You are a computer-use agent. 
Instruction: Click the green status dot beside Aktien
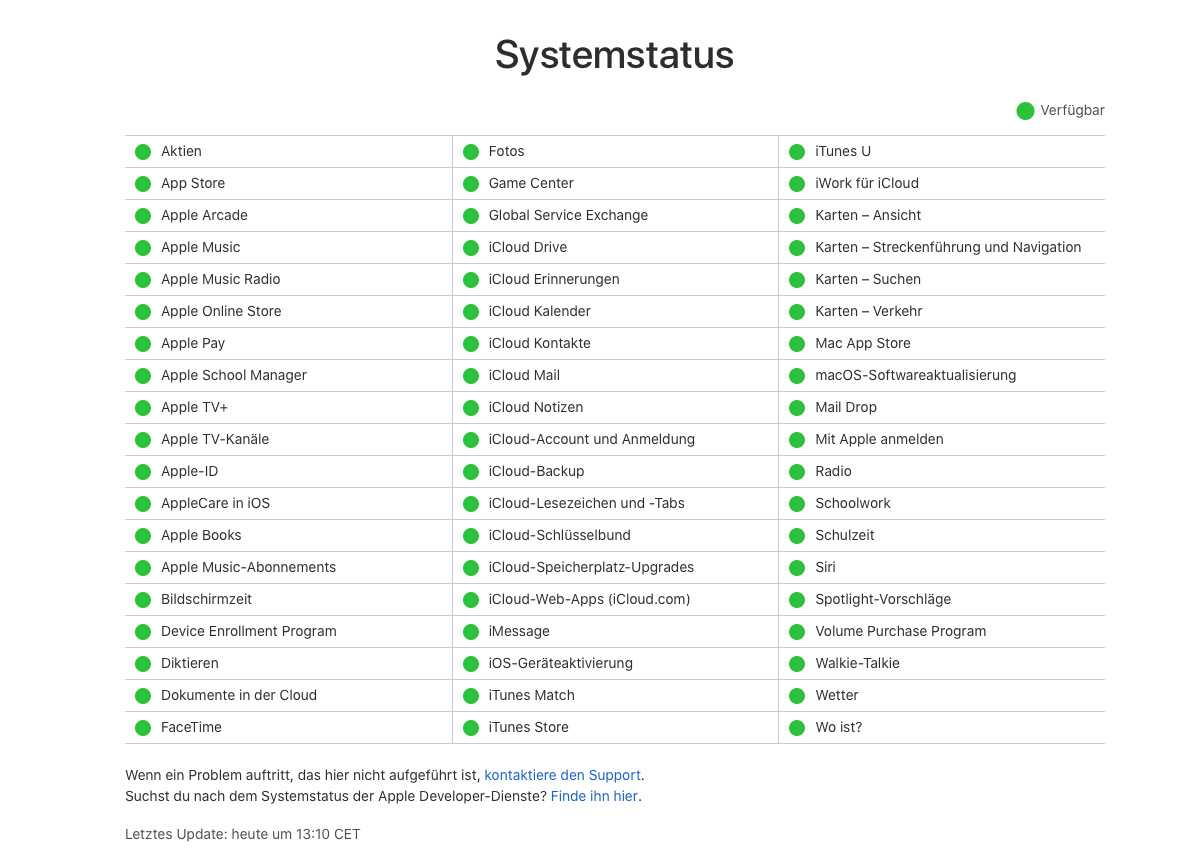point(143,152)
